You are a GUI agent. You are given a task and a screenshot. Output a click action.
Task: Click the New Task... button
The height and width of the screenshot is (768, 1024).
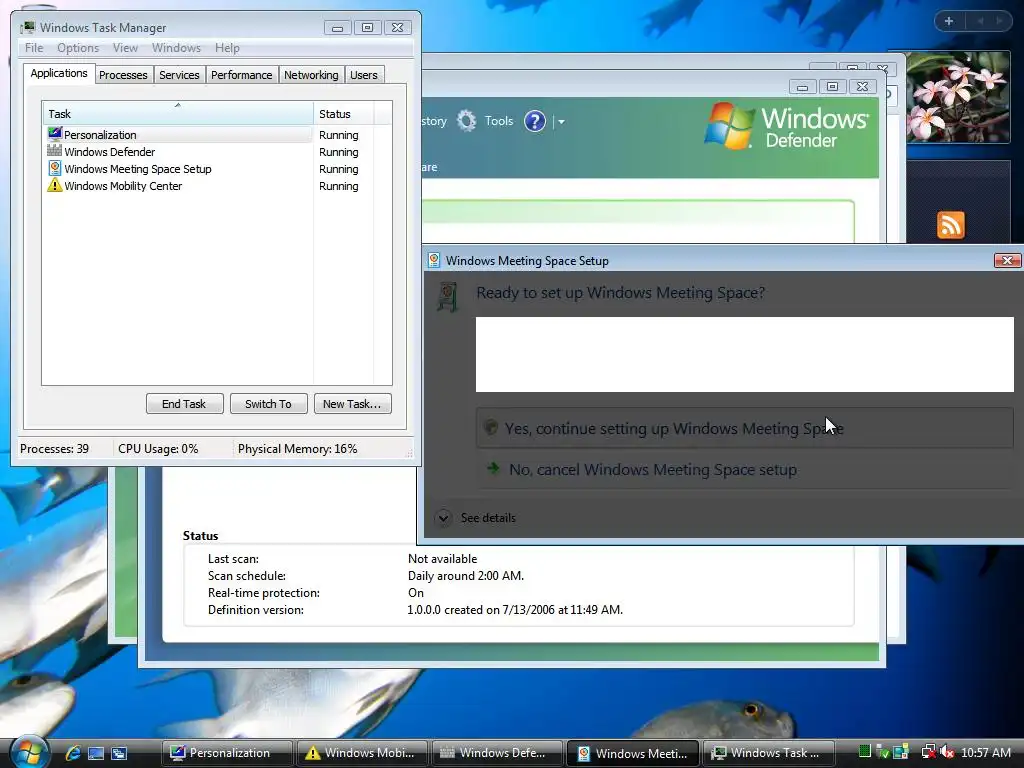352,404
